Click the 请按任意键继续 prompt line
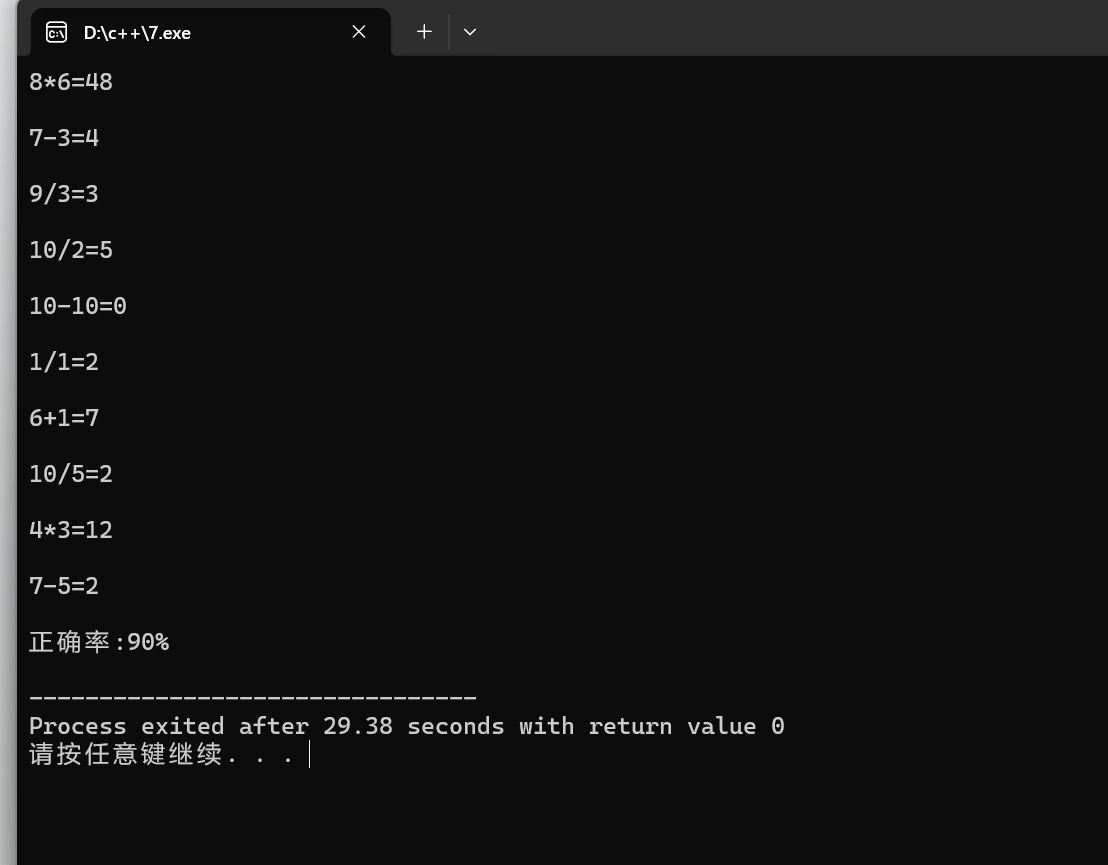The width and height of the screenshot is (1108, 865). point(161,754)
